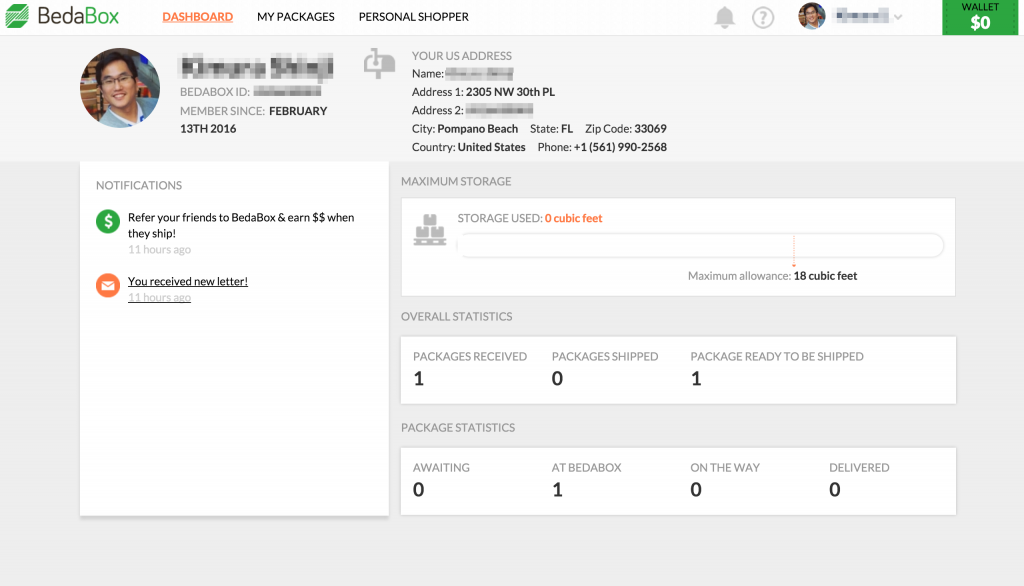Select the Package Ready To Be Shipped stat
This screenshot has height=586, width=1024.
(x=696, y=378)
